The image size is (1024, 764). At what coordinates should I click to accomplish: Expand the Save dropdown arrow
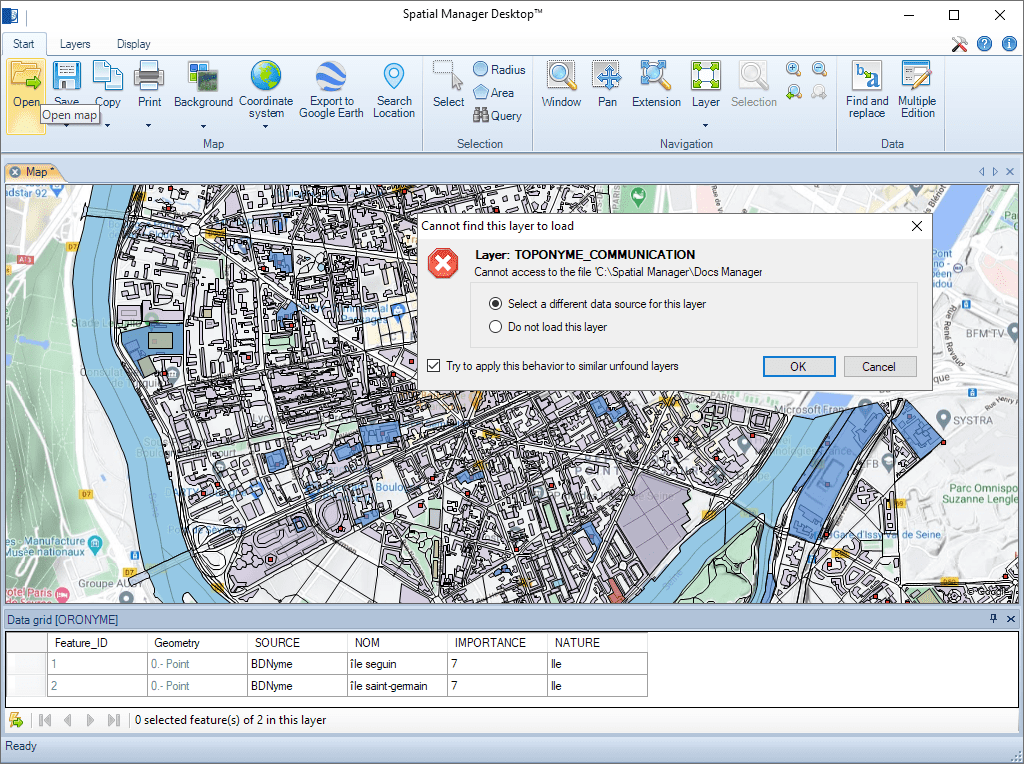(67, 125)
